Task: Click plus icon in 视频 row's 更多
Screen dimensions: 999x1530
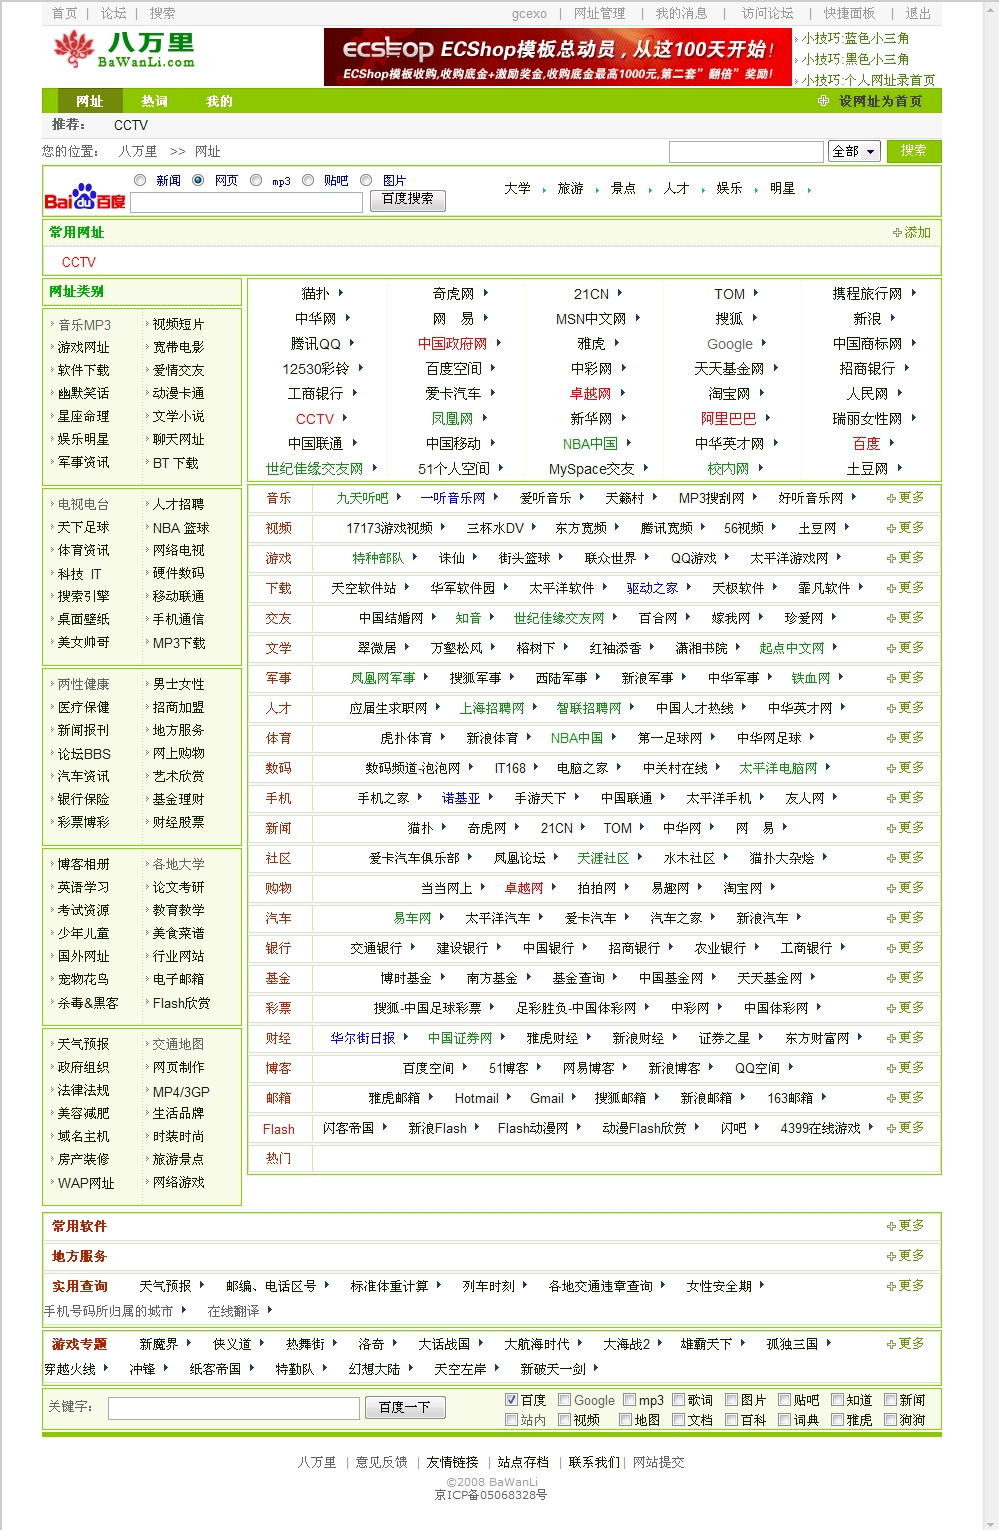Action: pos(891,528)
